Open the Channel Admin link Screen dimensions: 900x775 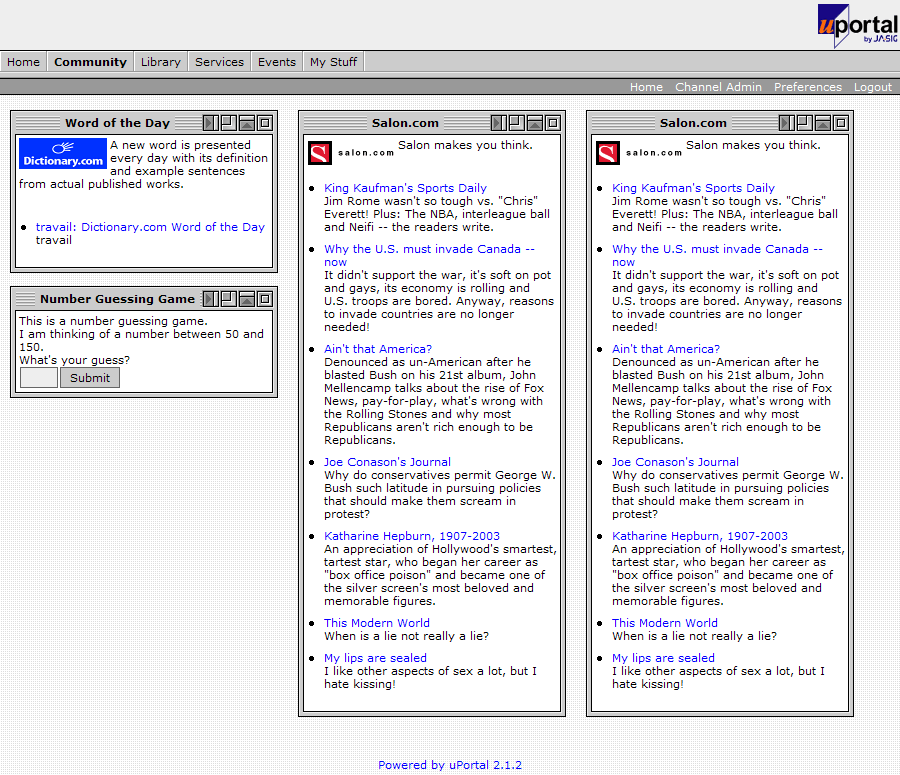pyautogui.click(x=718, y=87)
